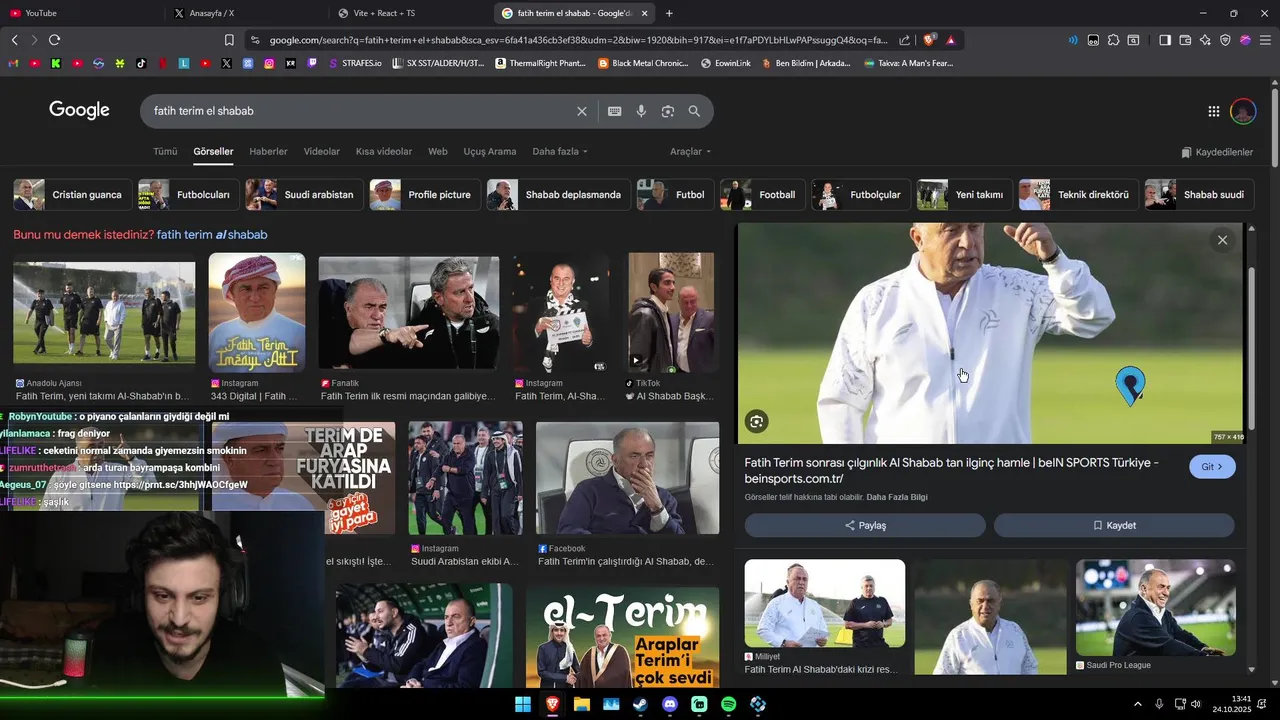Open the Brave main hamburger menu
Screen dimensions: 1280x720
[1265, 40]
